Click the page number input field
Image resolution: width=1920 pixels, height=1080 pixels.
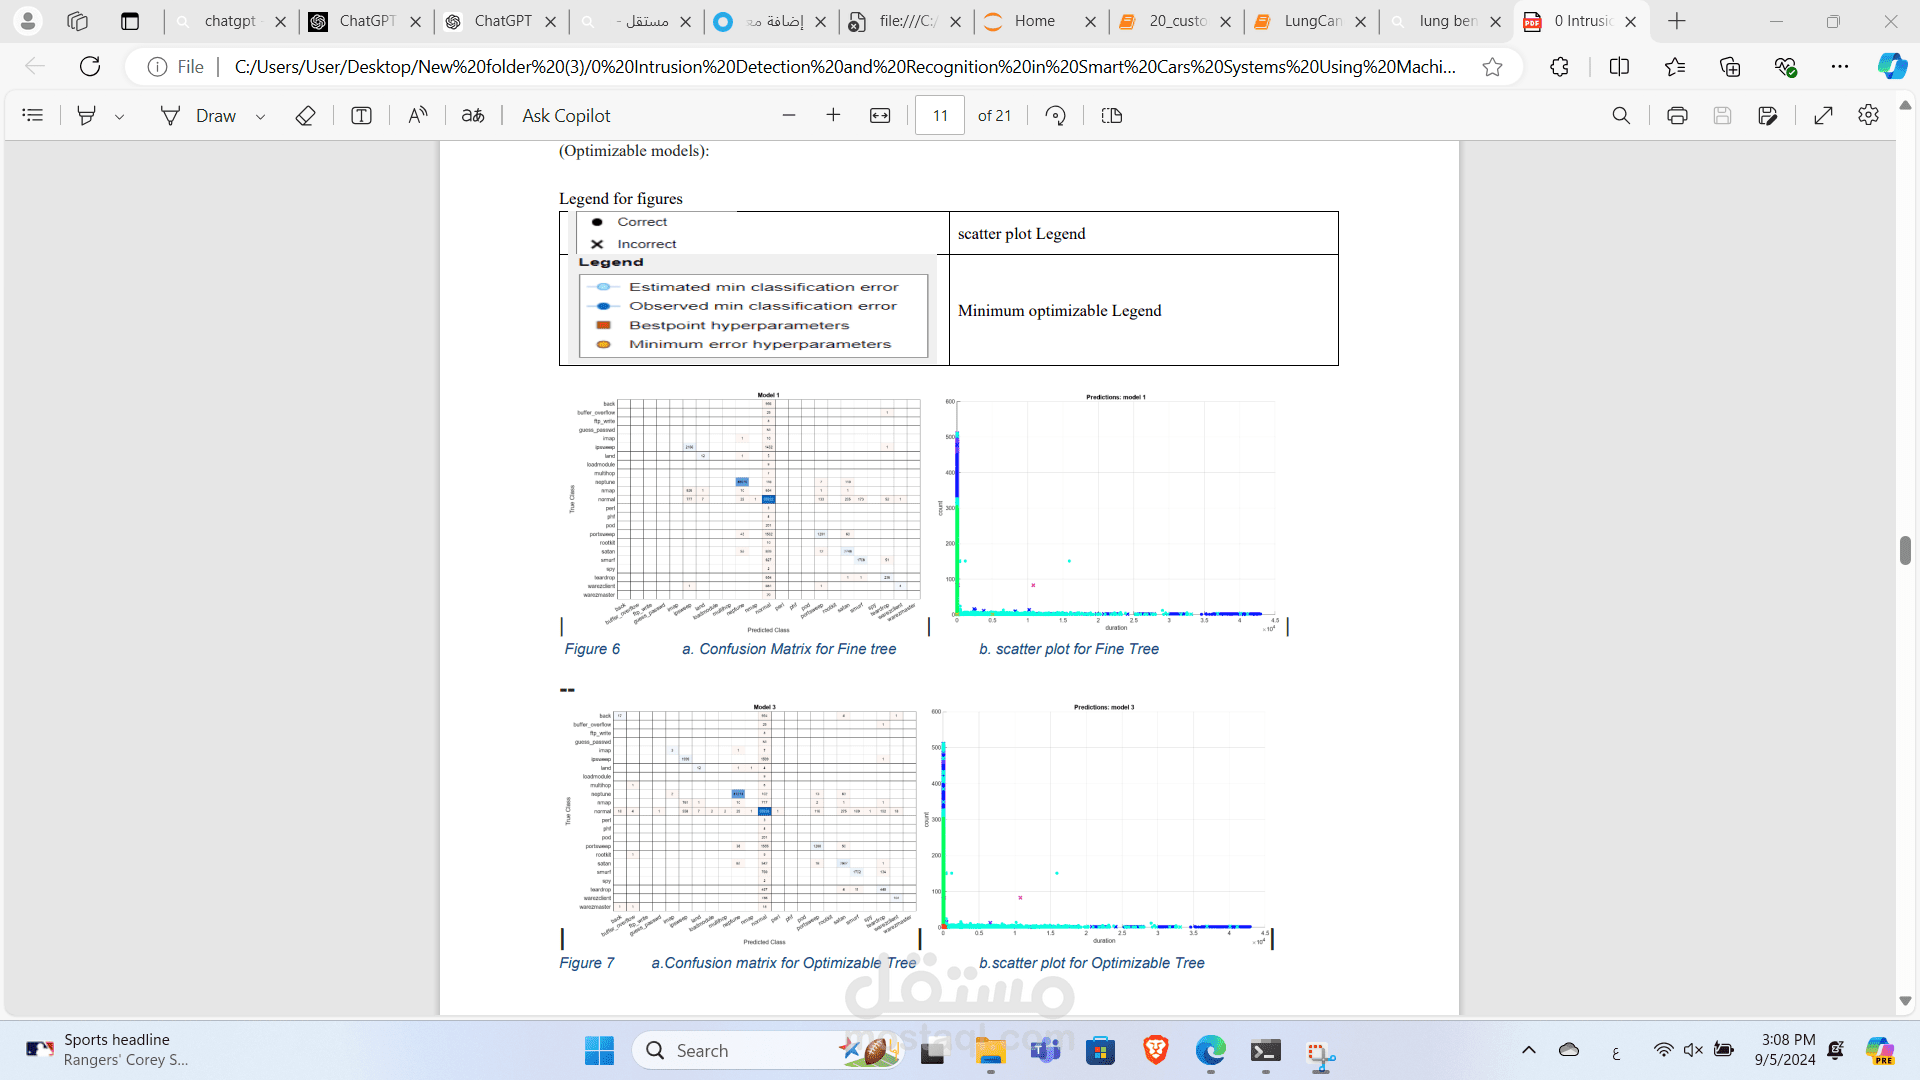pyautogui.click(x=940, y=116)
